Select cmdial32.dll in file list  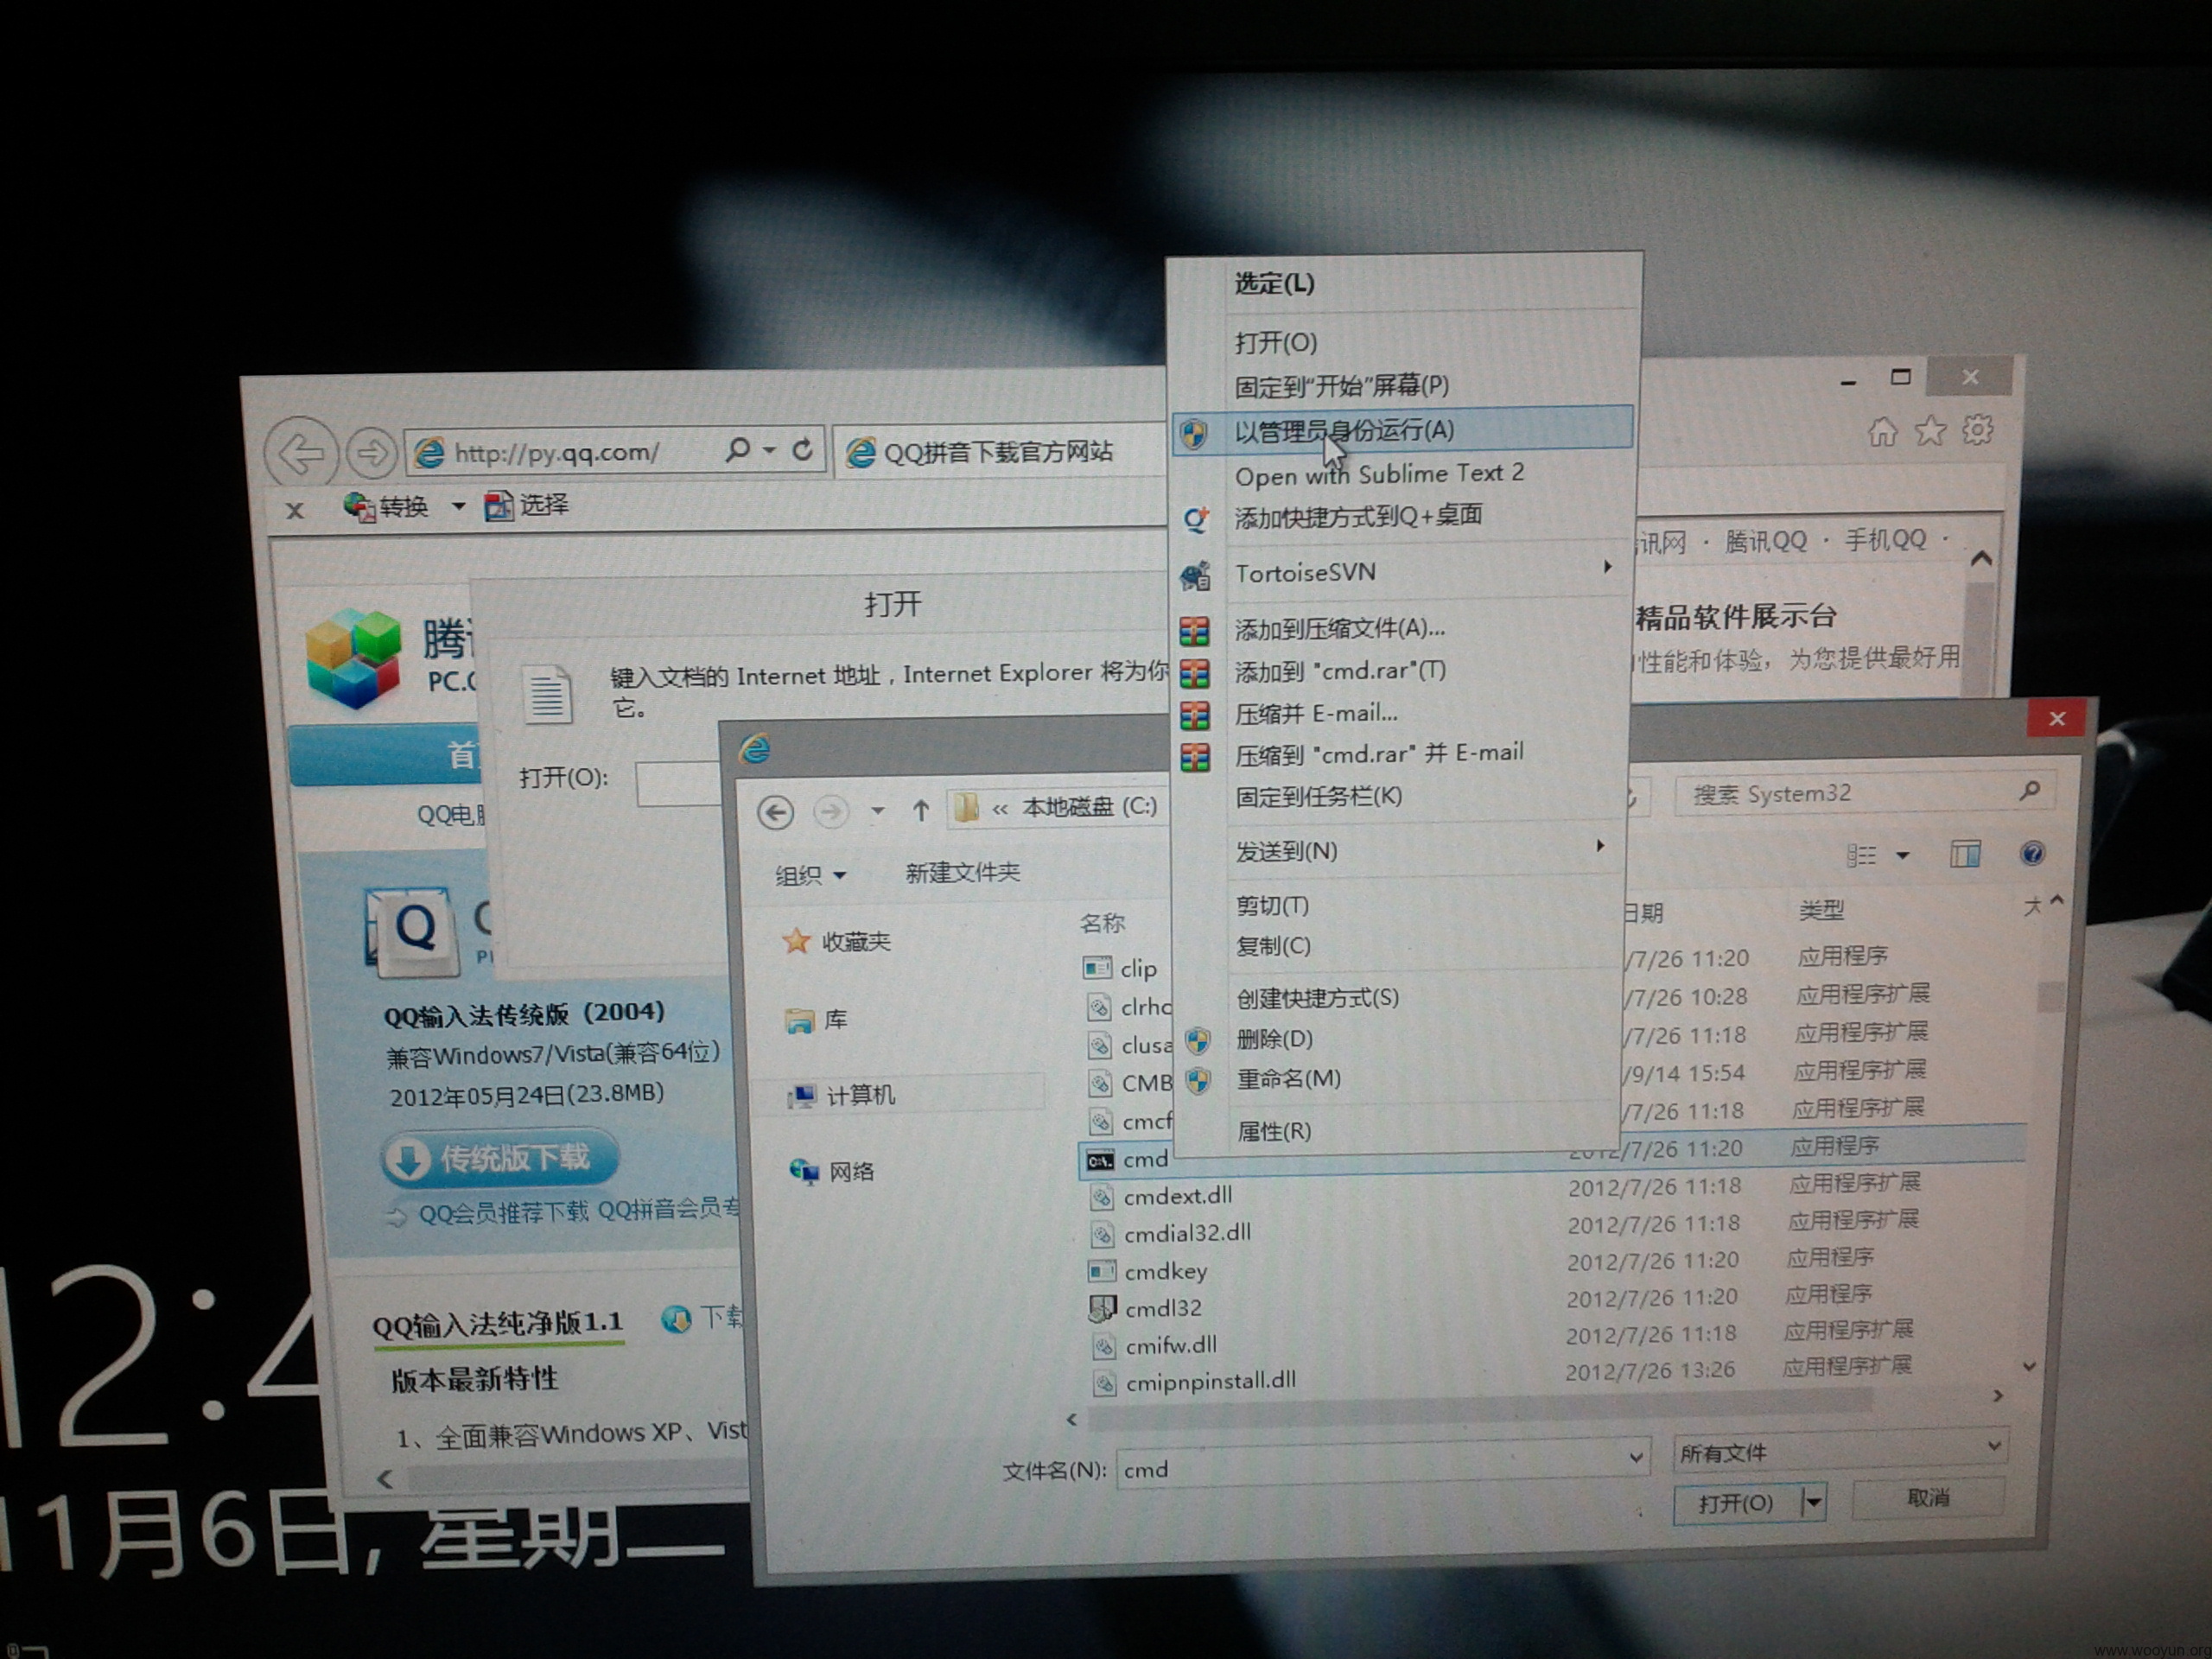[1171, 1234]
